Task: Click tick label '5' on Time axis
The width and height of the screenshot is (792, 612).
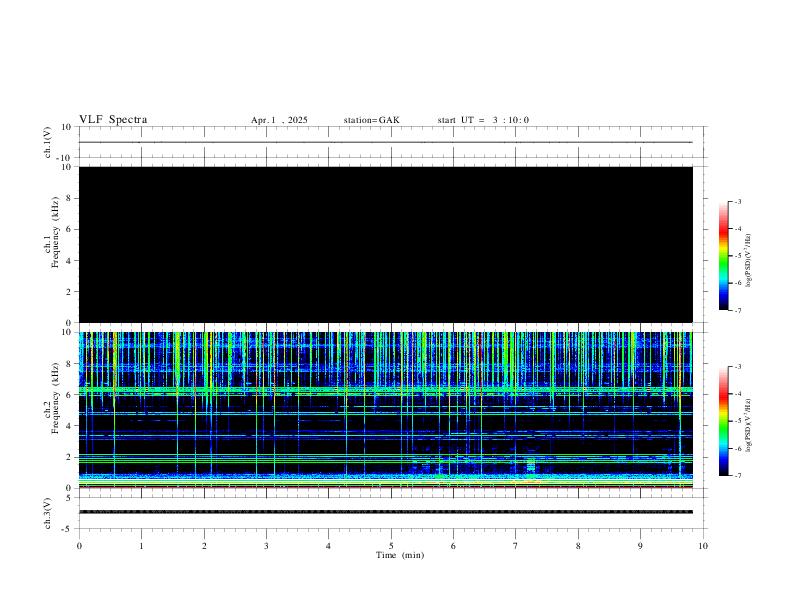Action: pyautogui.click(x=391, y=546)
